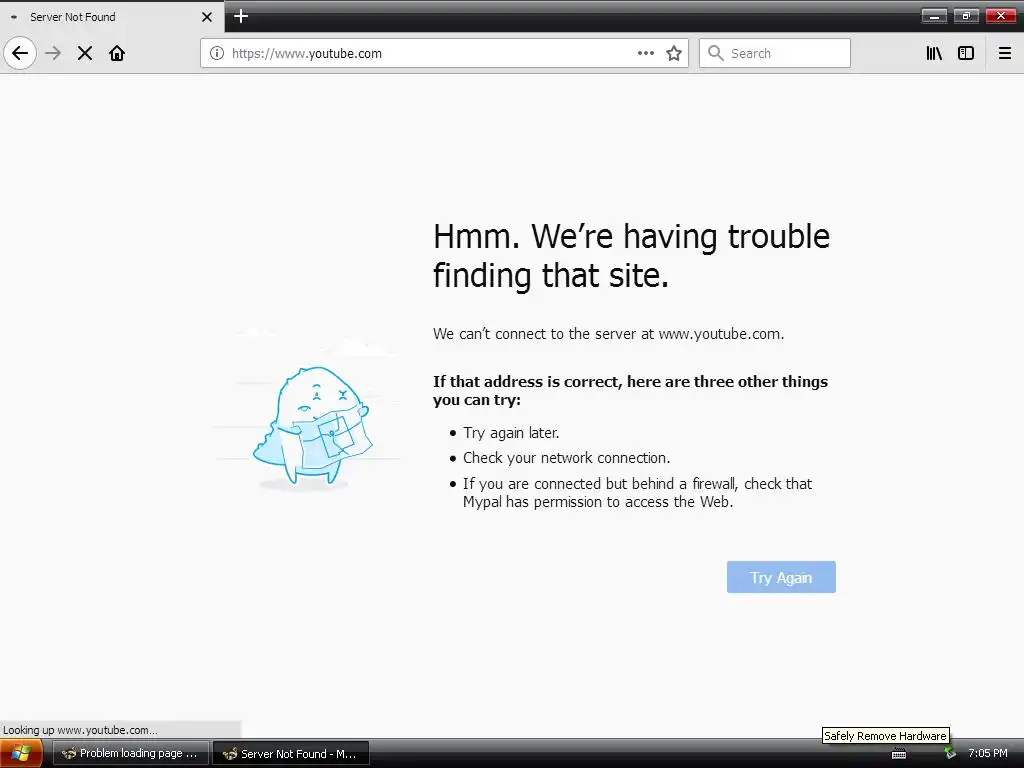1024x768 pixels.
Task: Click the 7:05 PM clock
Action: point(987,754)
